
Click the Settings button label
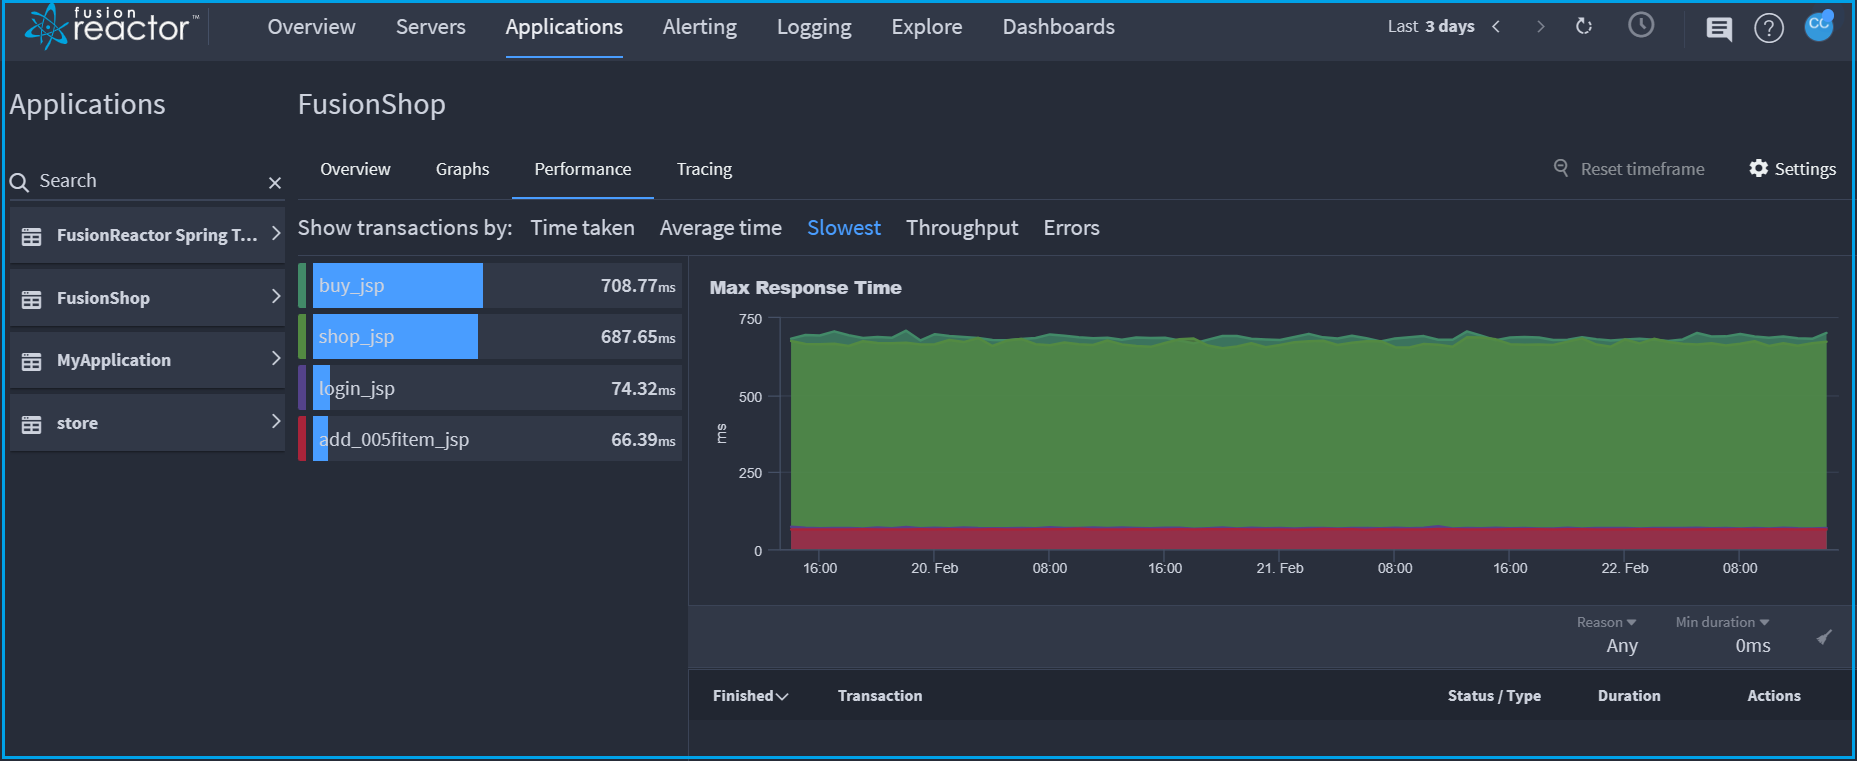[x=1805, y=169]
